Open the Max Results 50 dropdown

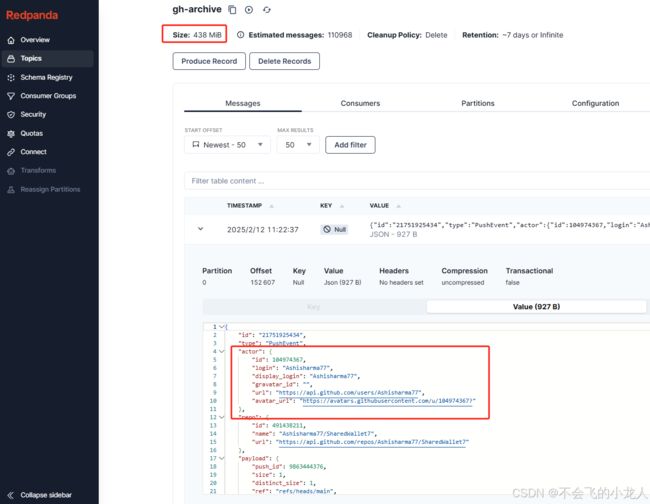[298, 145]
